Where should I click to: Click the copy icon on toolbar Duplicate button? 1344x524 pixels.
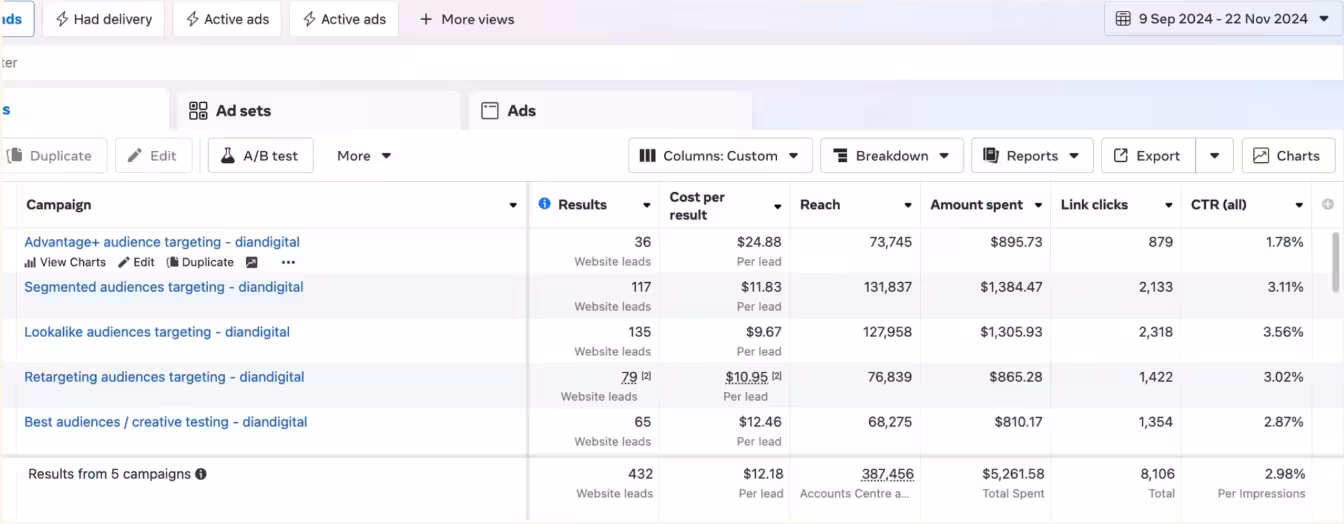(x=15, y=156)
